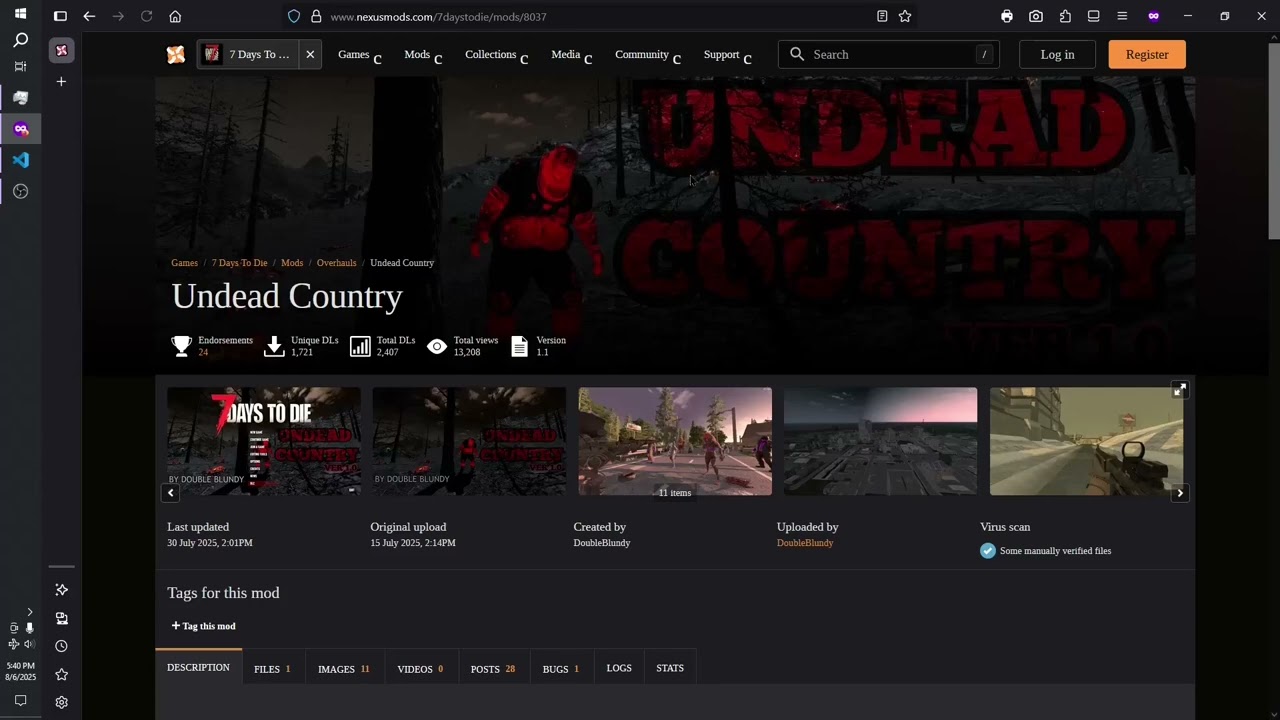Click the orange Register button
Screen dimensions: 1280x720
click(1147, 55)
